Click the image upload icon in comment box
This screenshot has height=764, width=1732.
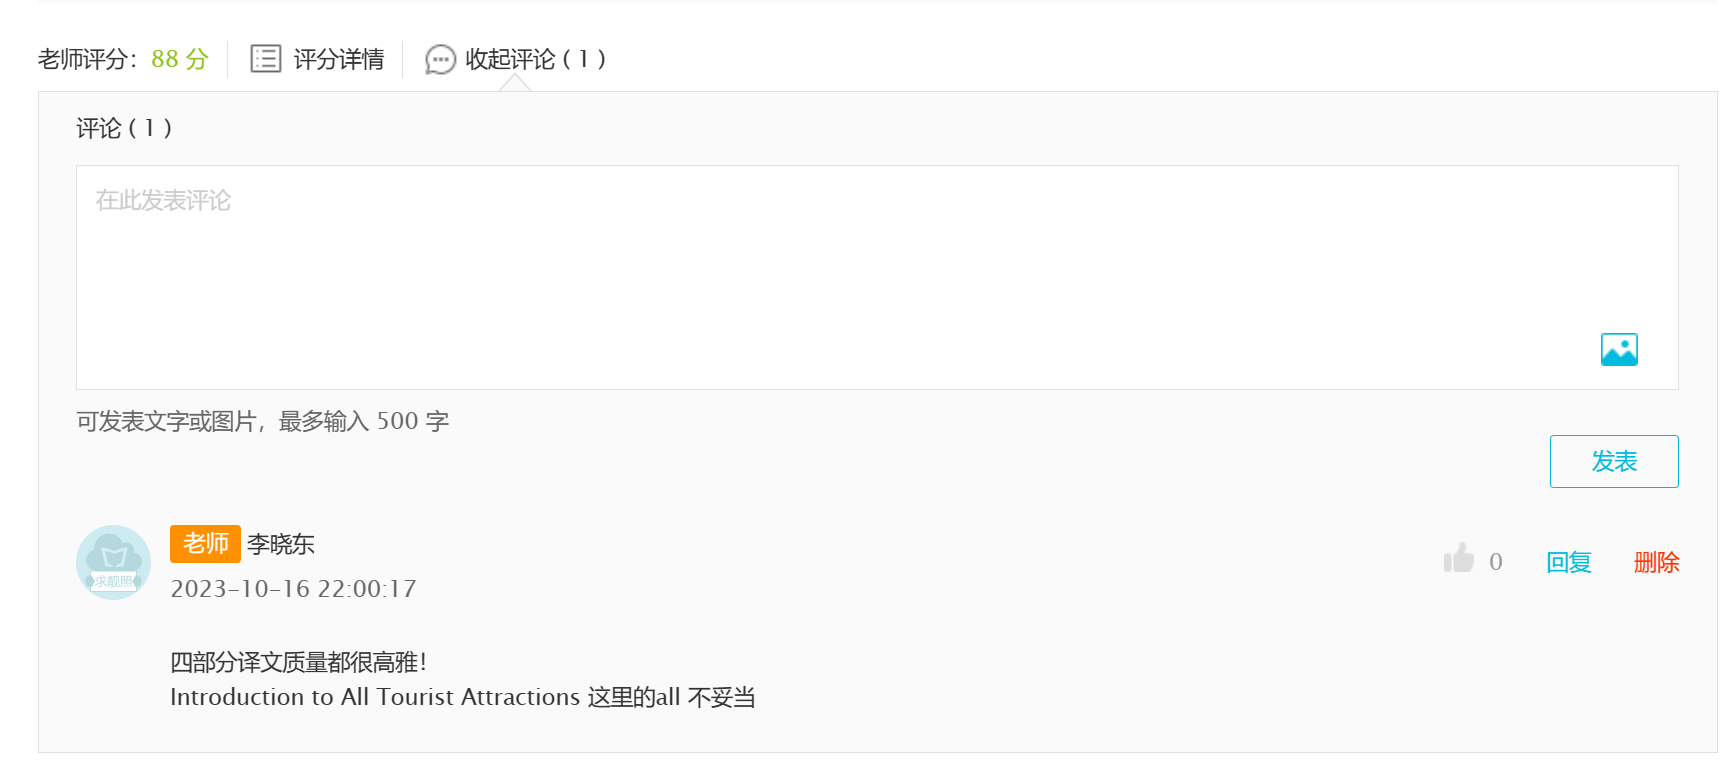coord(1619,349)
